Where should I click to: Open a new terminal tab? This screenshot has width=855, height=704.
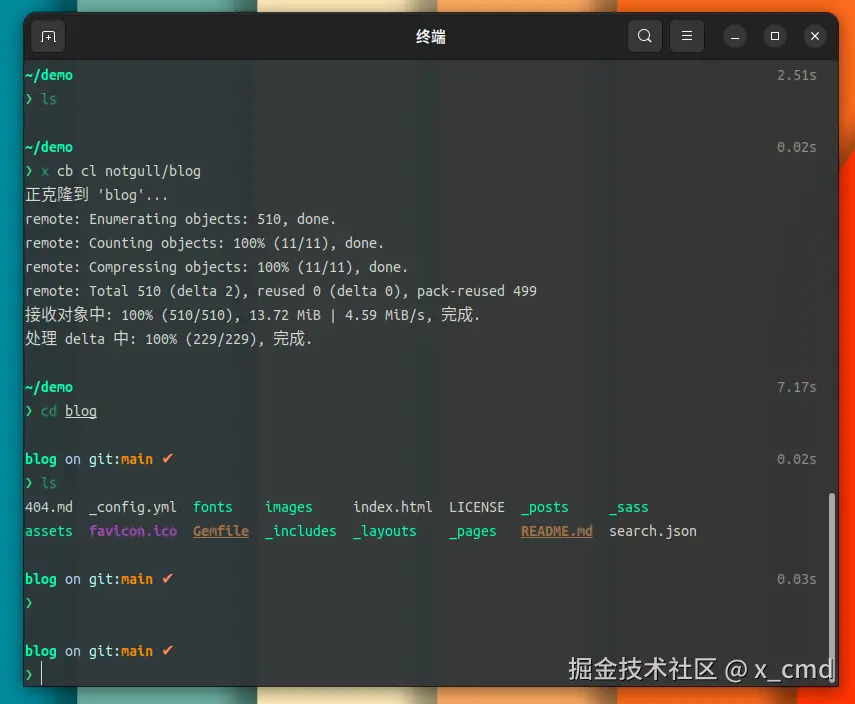pyautogui.click(x=48, y=37)
